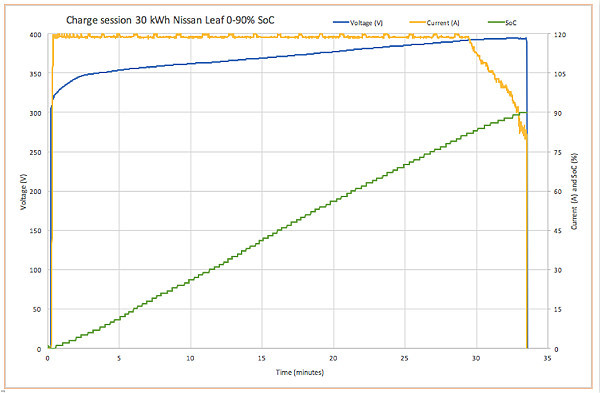The image size is (600, 393).
Task: Click the green SoC legend line marker
Action: coord(496,23)
